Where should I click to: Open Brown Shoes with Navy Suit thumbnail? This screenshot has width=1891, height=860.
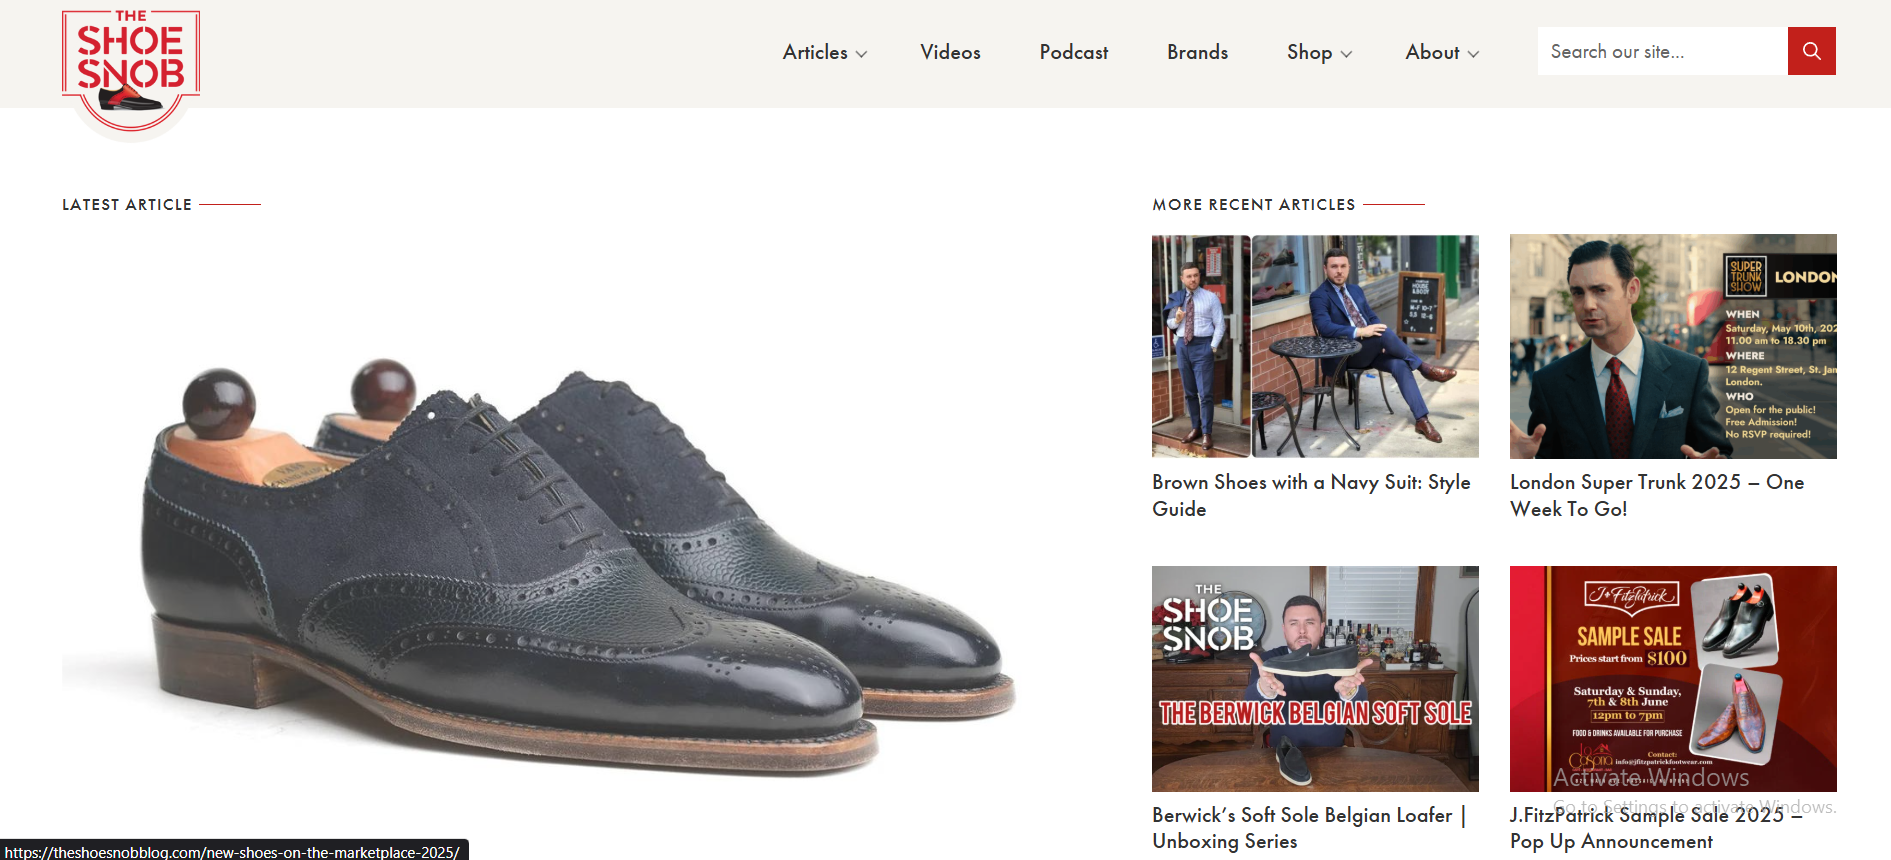[x=1315, y=346]
